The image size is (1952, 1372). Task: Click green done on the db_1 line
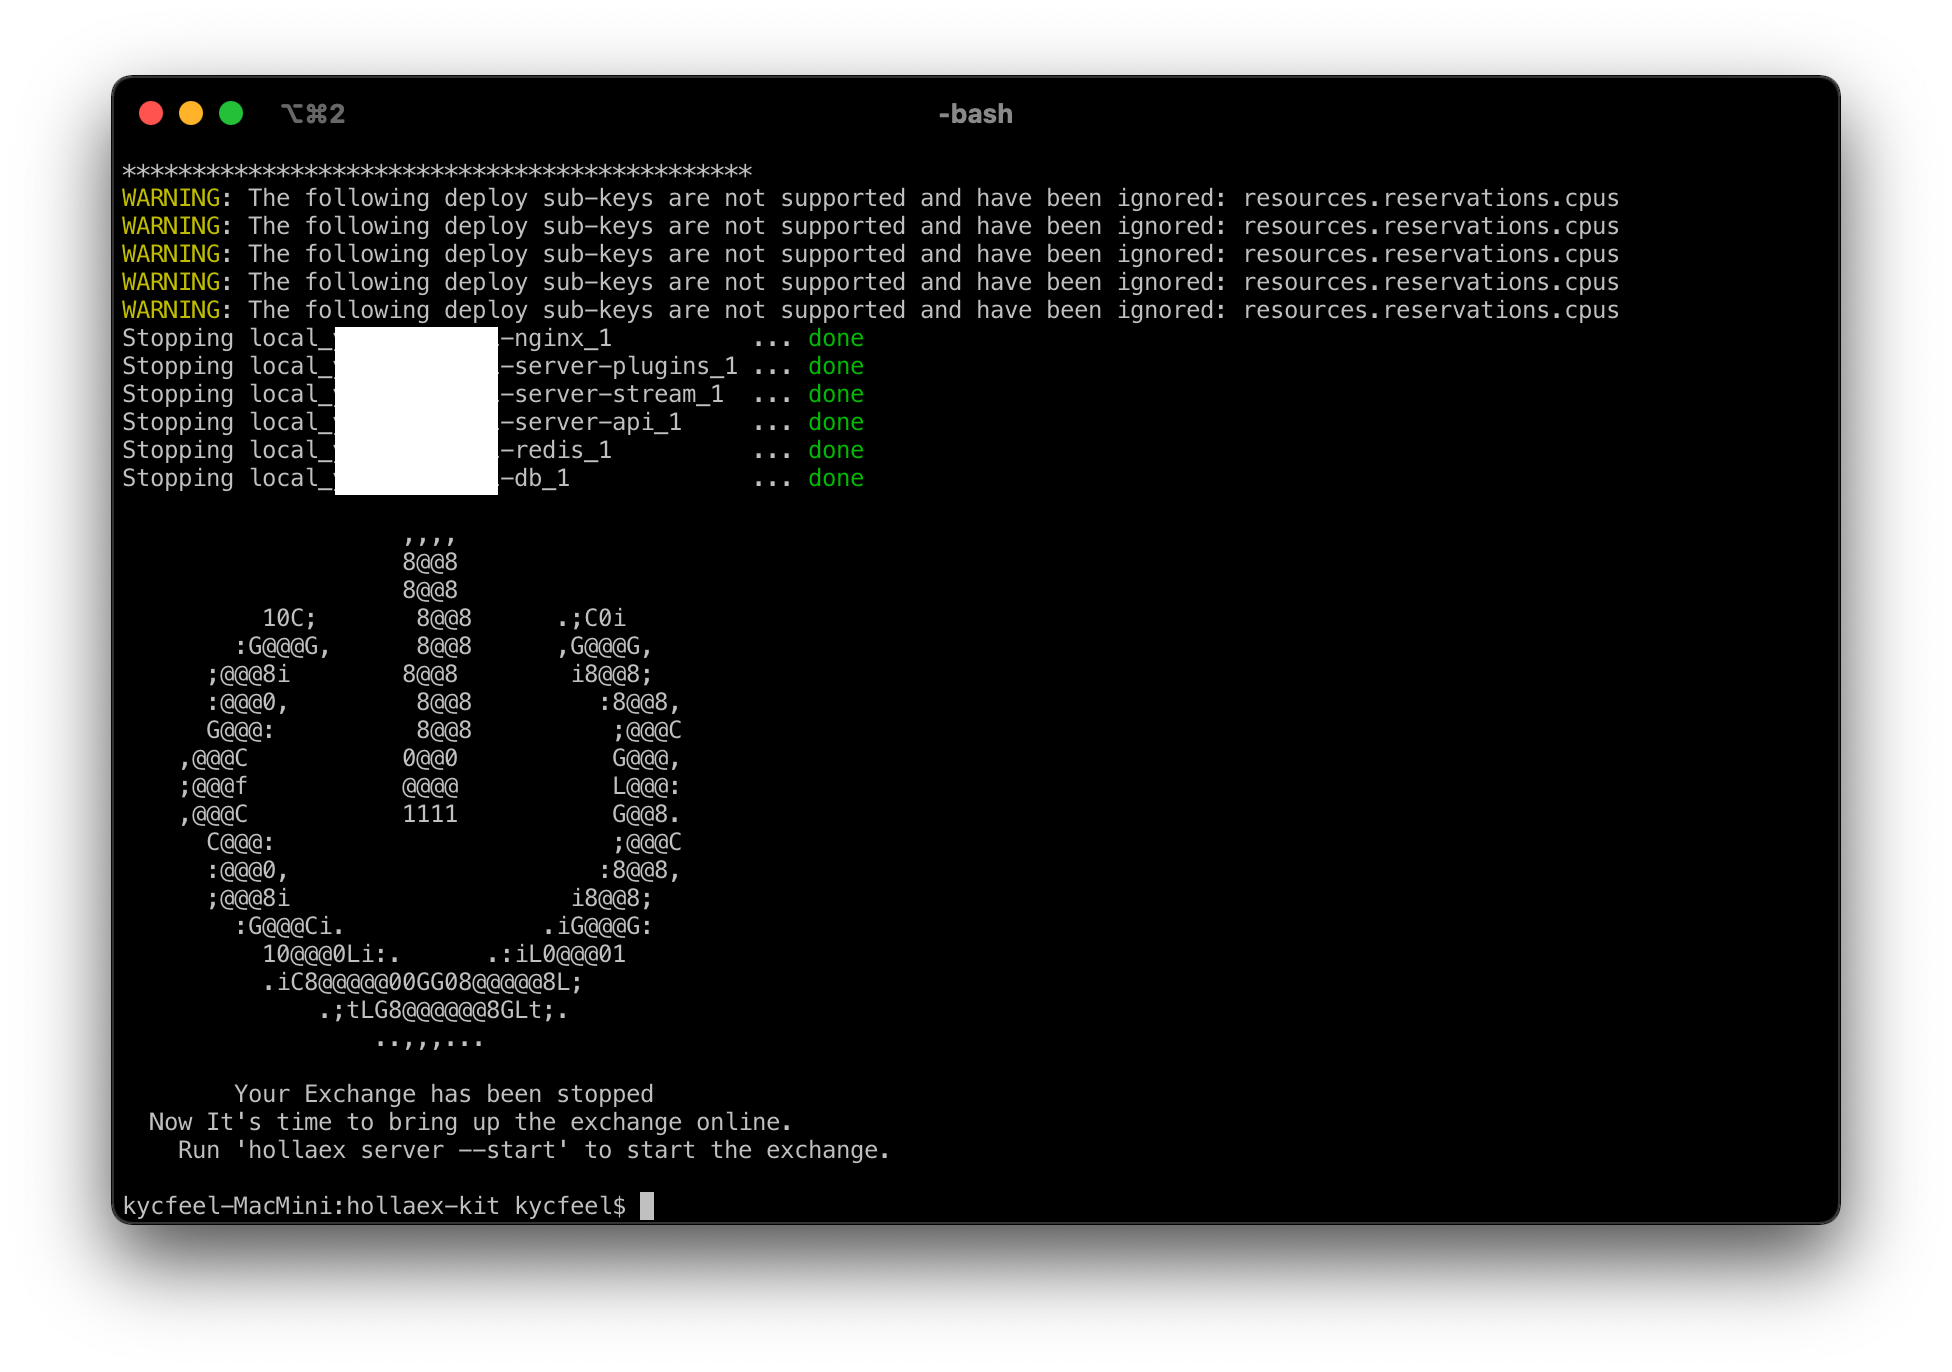(x=836, y=478)
